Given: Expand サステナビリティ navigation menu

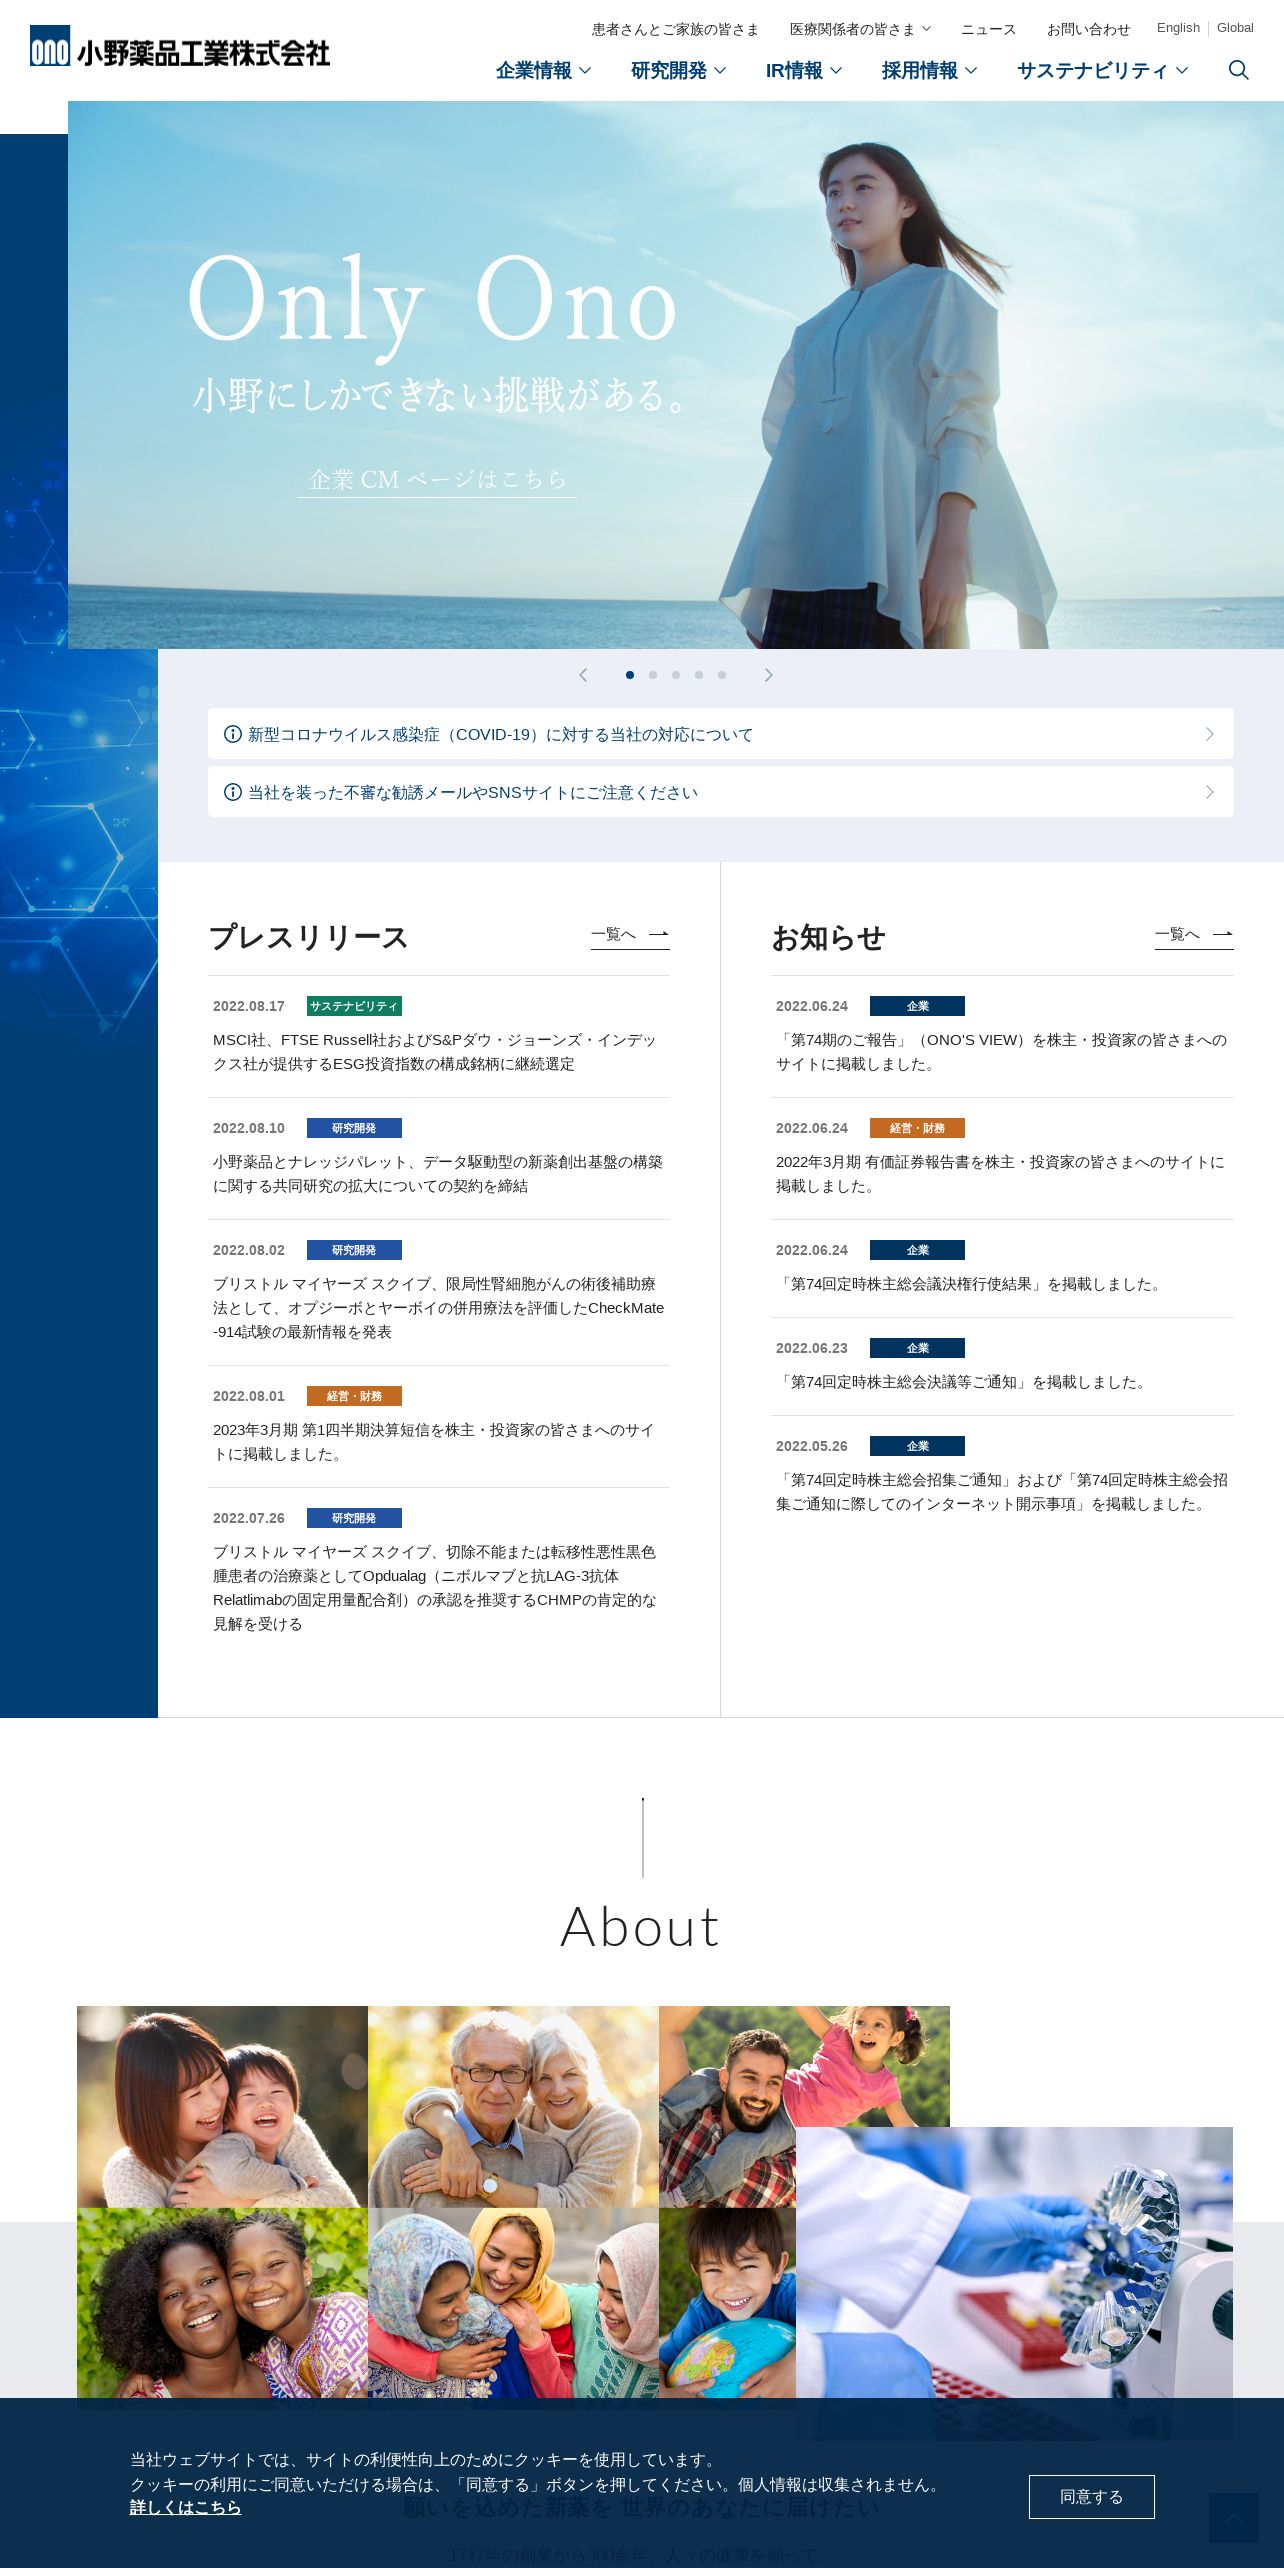Looking at the screenshot, I should pos(1103,70).
